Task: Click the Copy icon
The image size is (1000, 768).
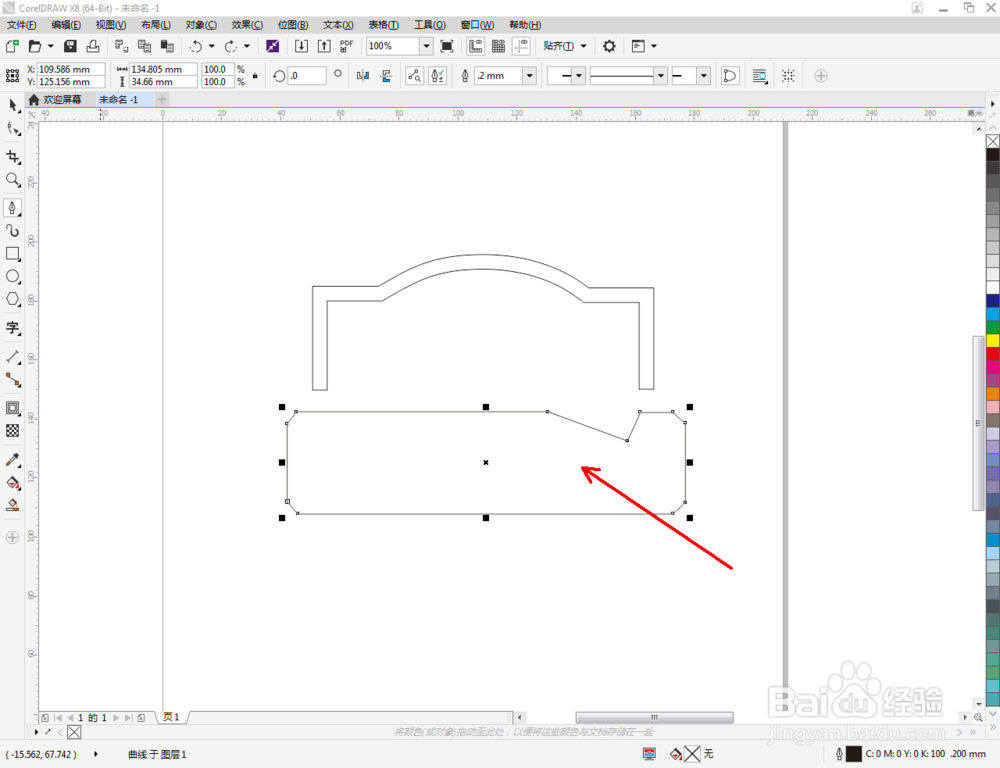Action: click(144, 46)
